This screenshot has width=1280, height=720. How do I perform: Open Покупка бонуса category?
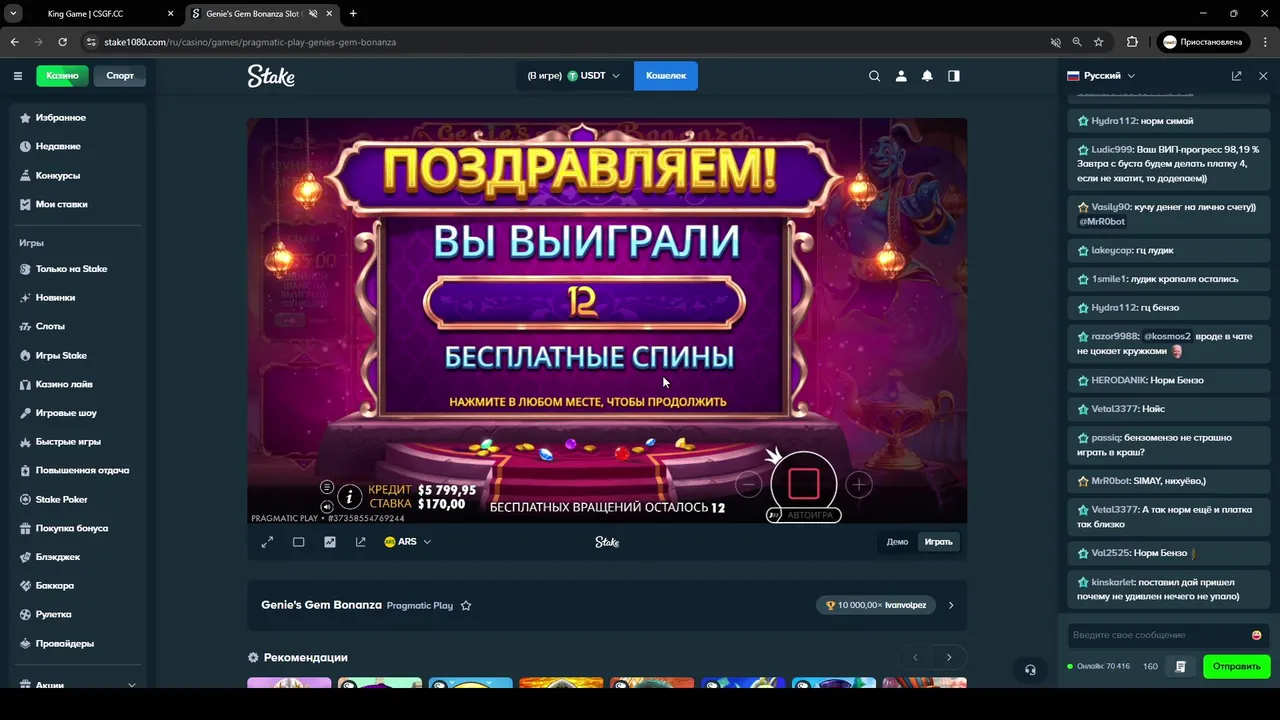[74, 528]
